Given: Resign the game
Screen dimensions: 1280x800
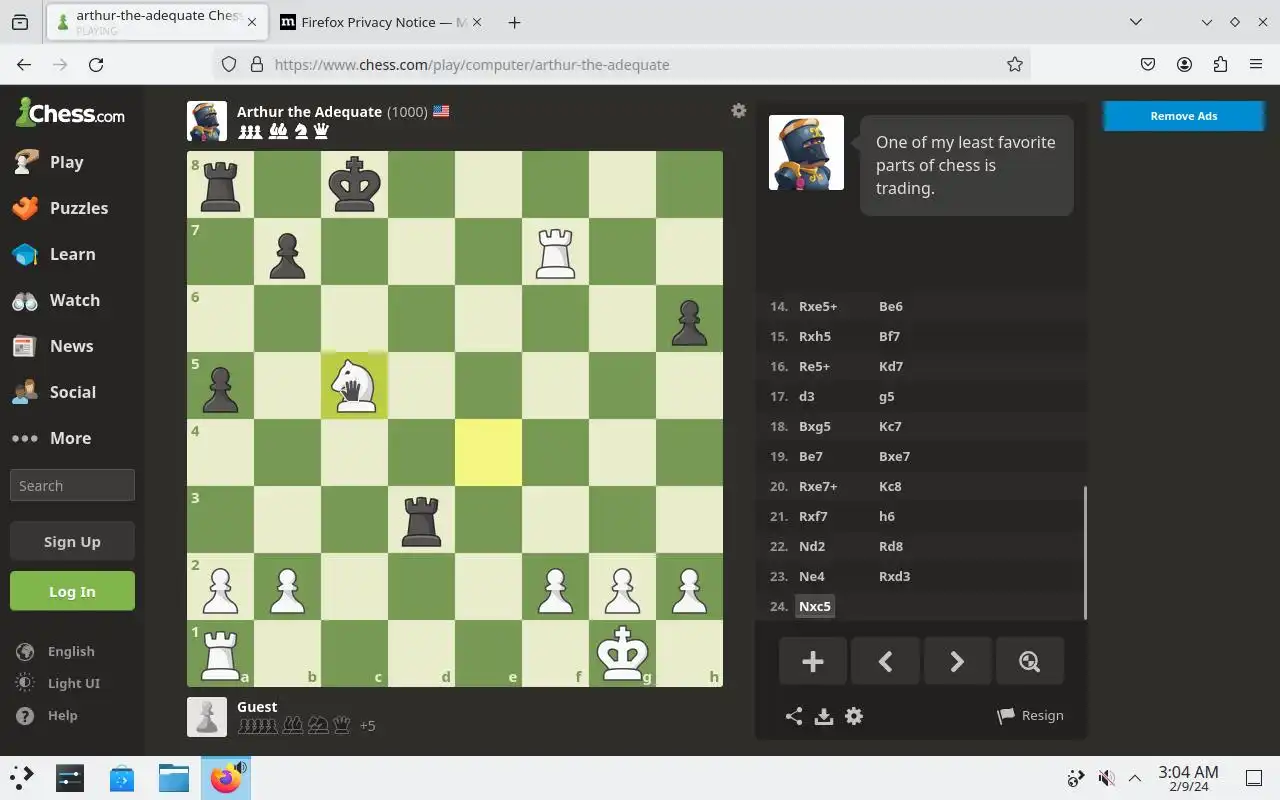Looking at the screenshot, I should (1030, 716).
